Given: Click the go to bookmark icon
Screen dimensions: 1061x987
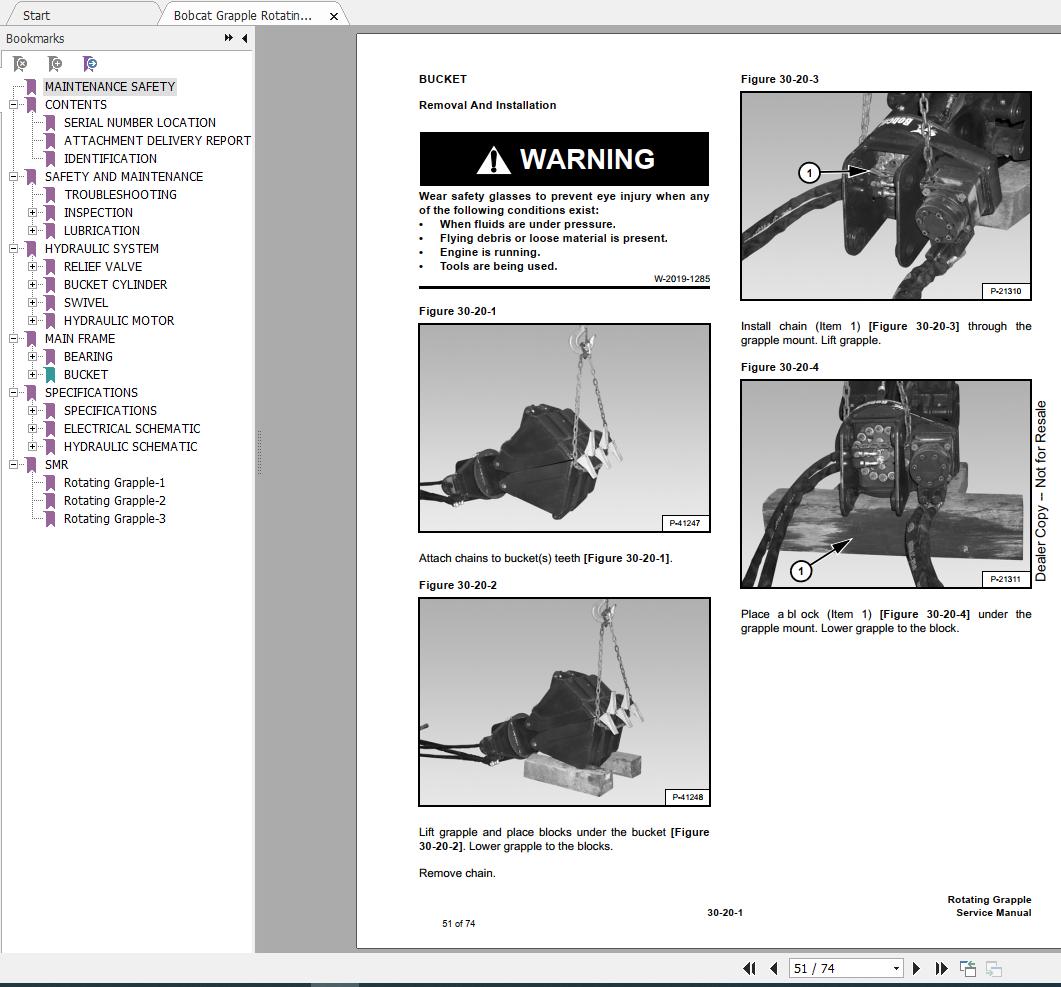Looking at the screenshot, I should coord(90,63).
